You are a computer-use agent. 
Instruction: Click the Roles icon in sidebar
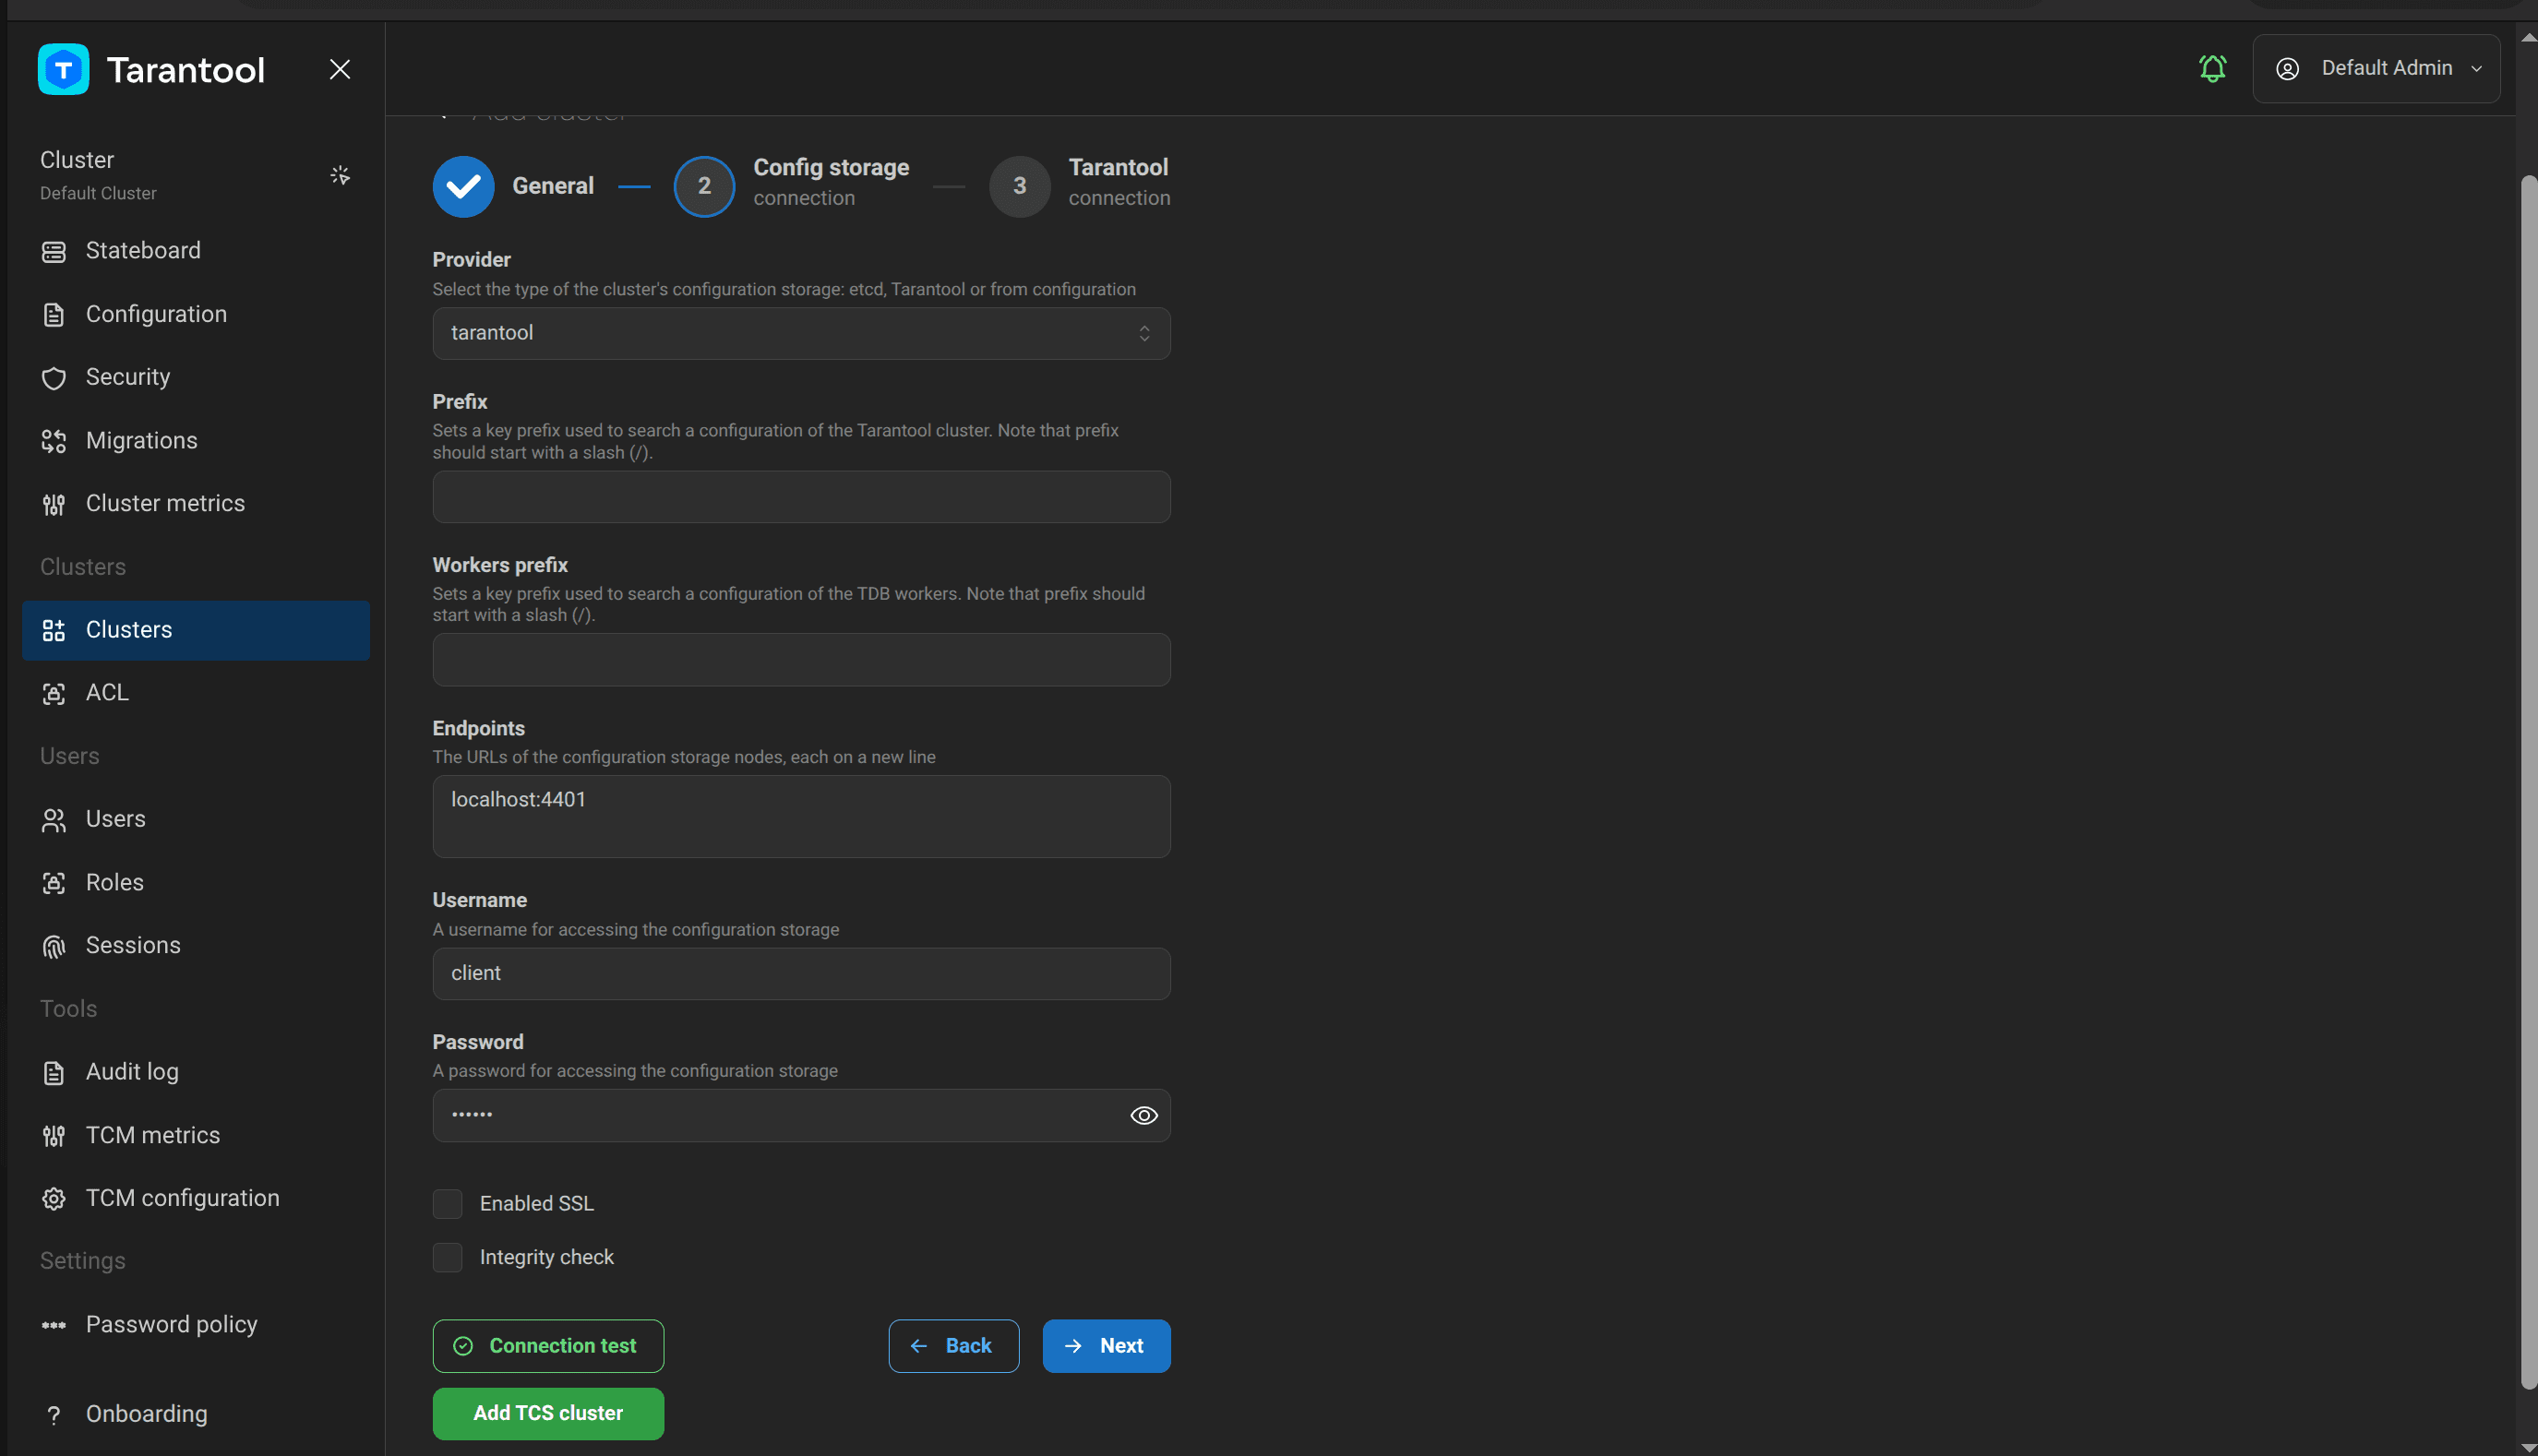coord(54,883)
